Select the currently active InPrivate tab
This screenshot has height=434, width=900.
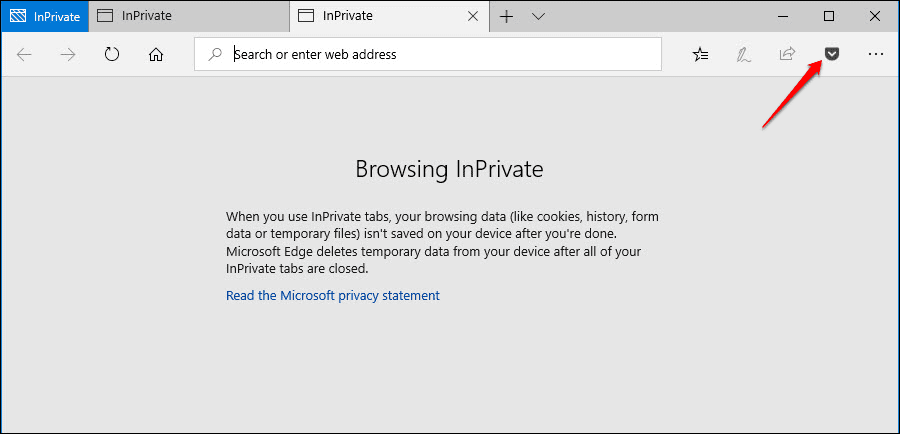pos(389,16)
